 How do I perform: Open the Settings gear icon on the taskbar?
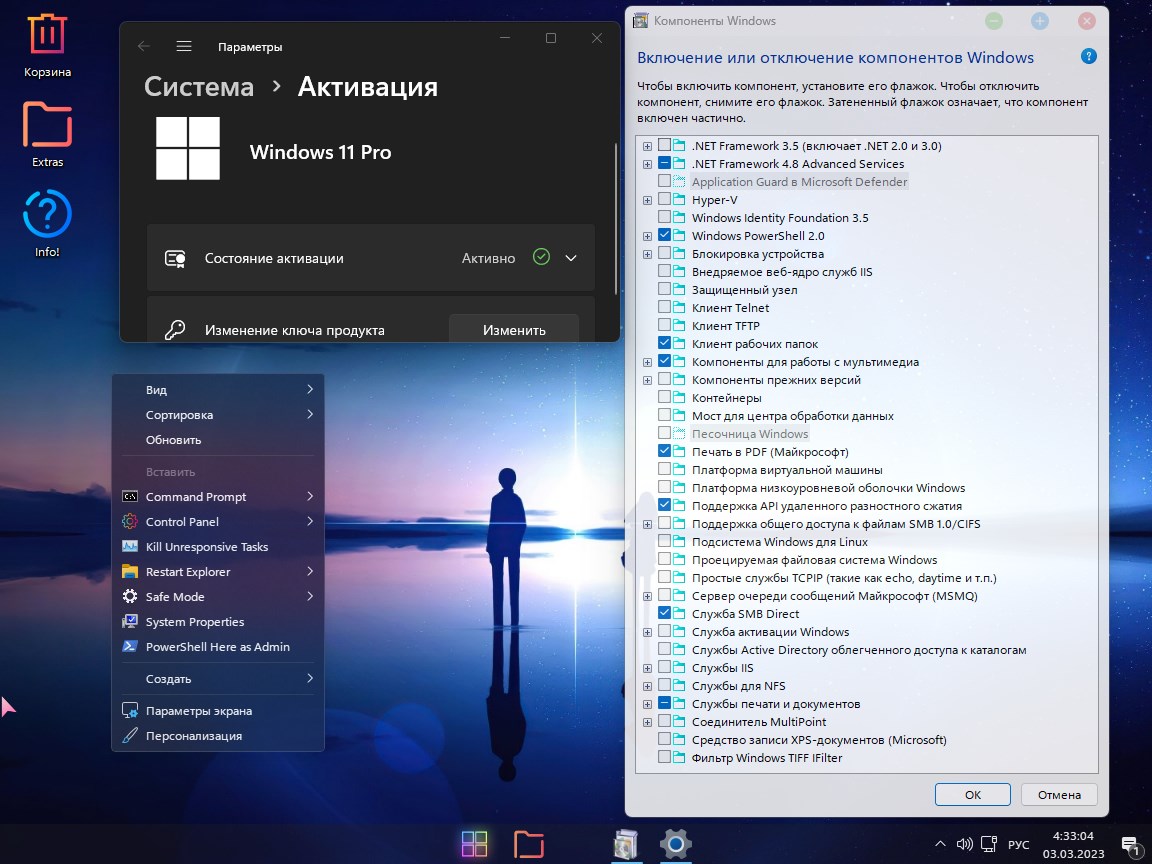click(x=675, y=843)
